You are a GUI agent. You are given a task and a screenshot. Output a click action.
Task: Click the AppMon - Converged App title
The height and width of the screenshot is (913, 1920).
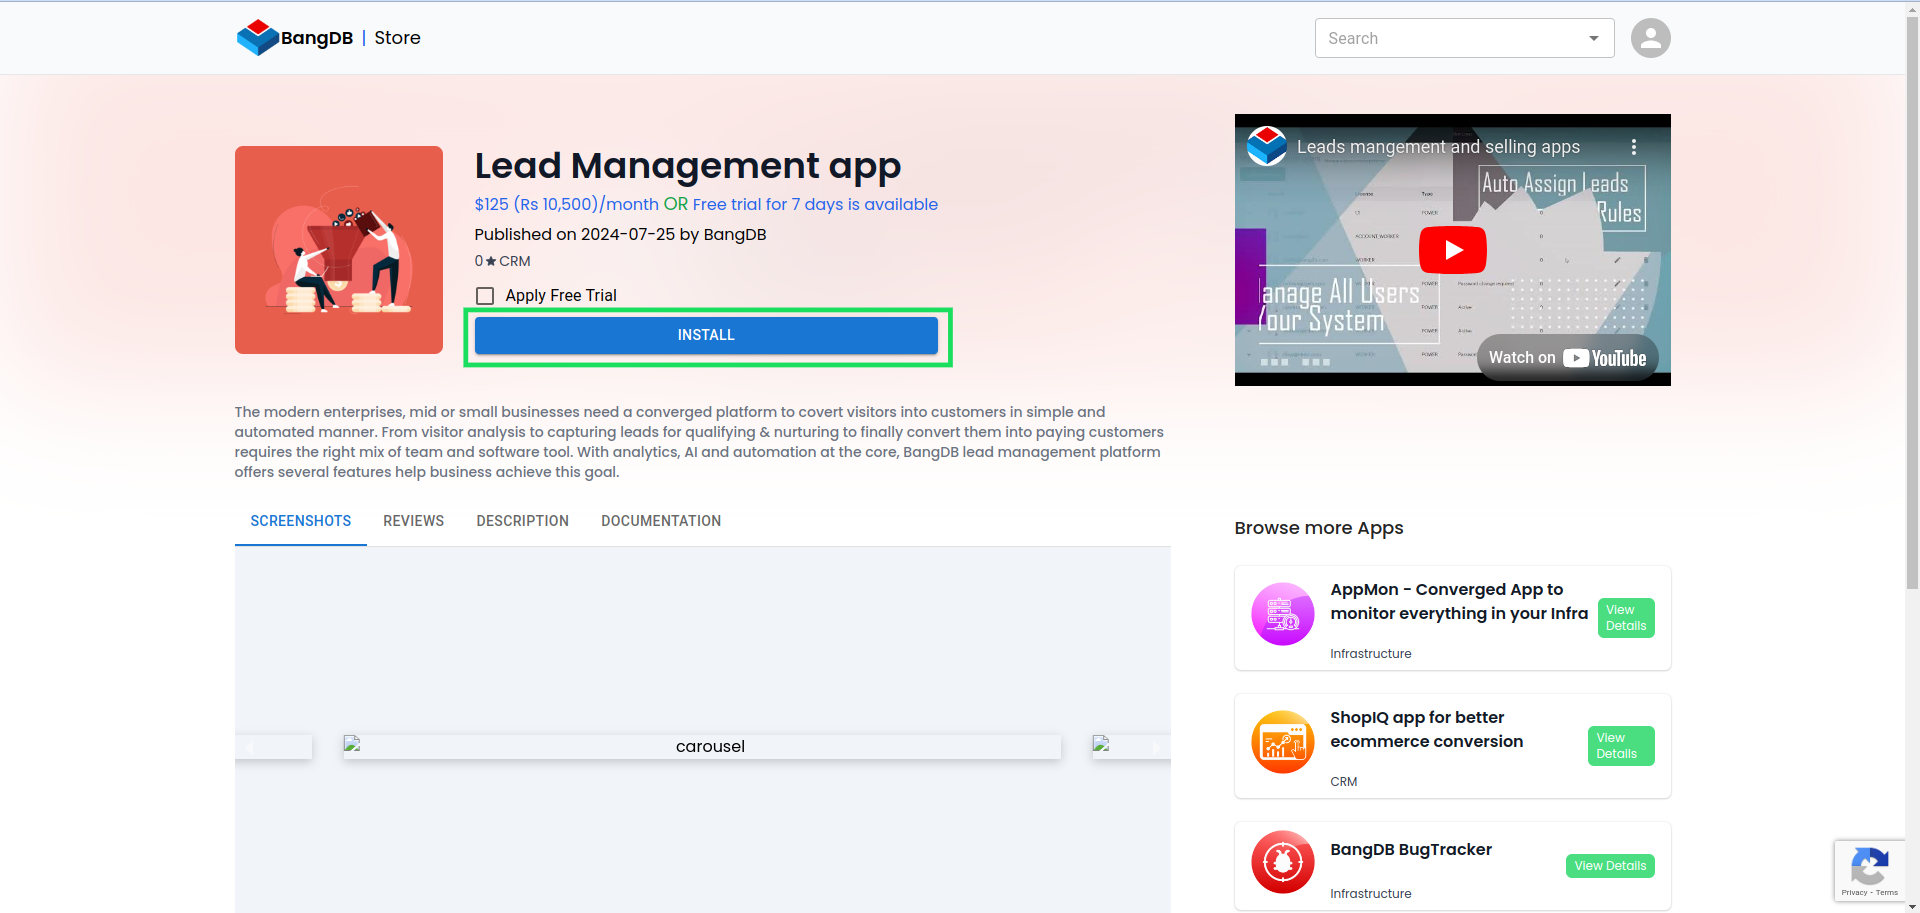(1459, 601)
